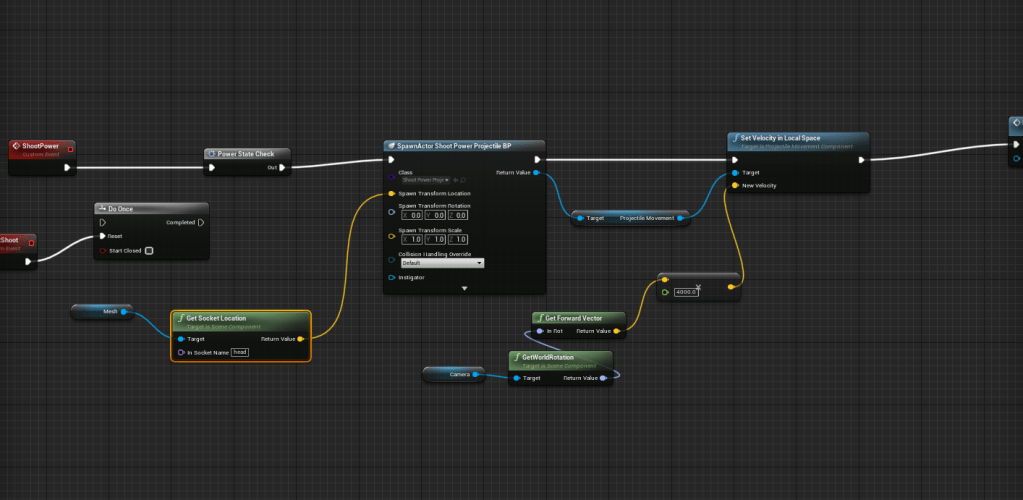Click the Return Value pin on SpawnActor node
This screenshot has width=1023, height=500.
pos(537,173)
